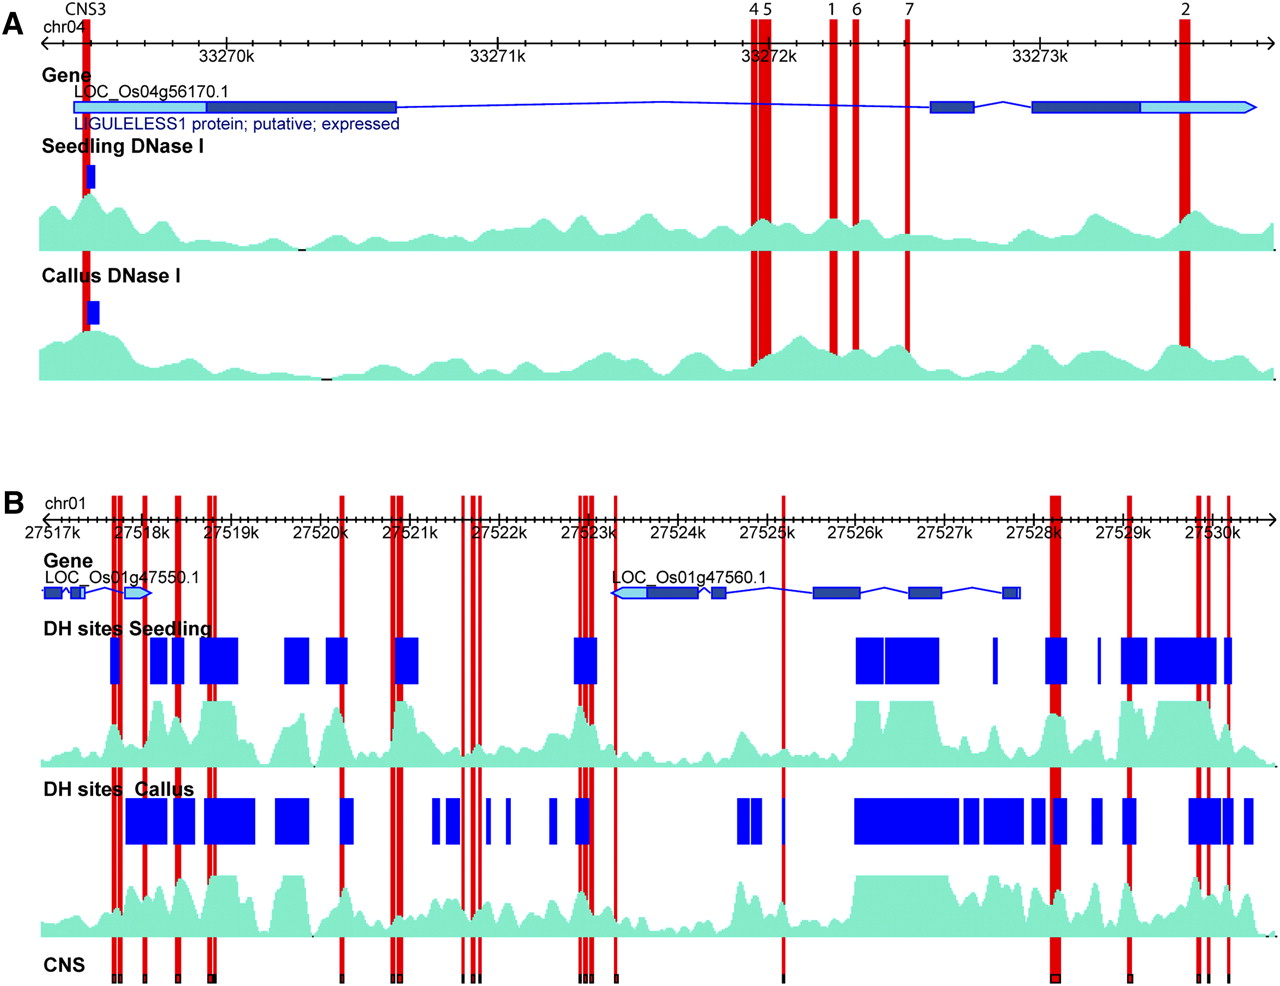This screenshot has width=1280, height=986.
Task: Open the LOC_Os04g56170.1 gene label
Action: [151, 92]
